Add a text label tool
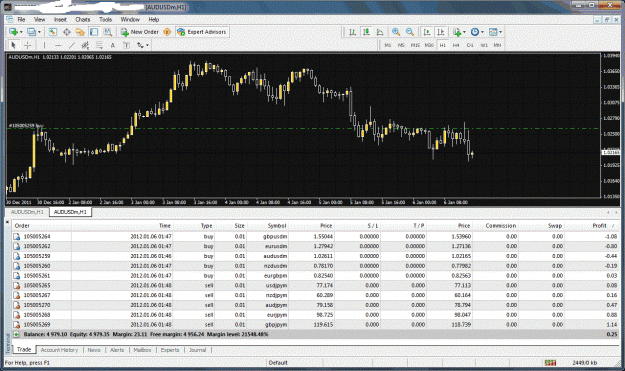625x371 pixels. pos(113,45)
